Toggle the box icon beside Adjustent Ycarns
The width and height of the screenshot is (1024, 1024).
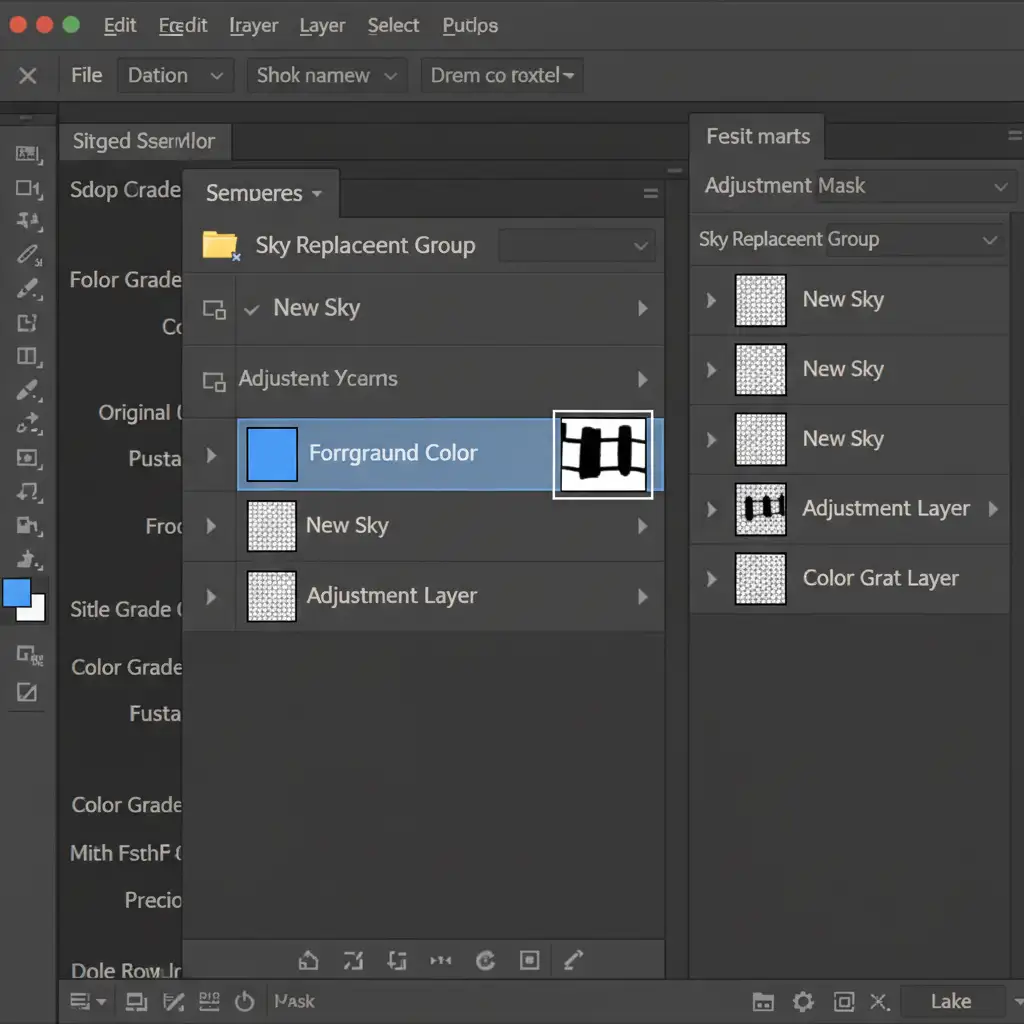pos(213,380)
